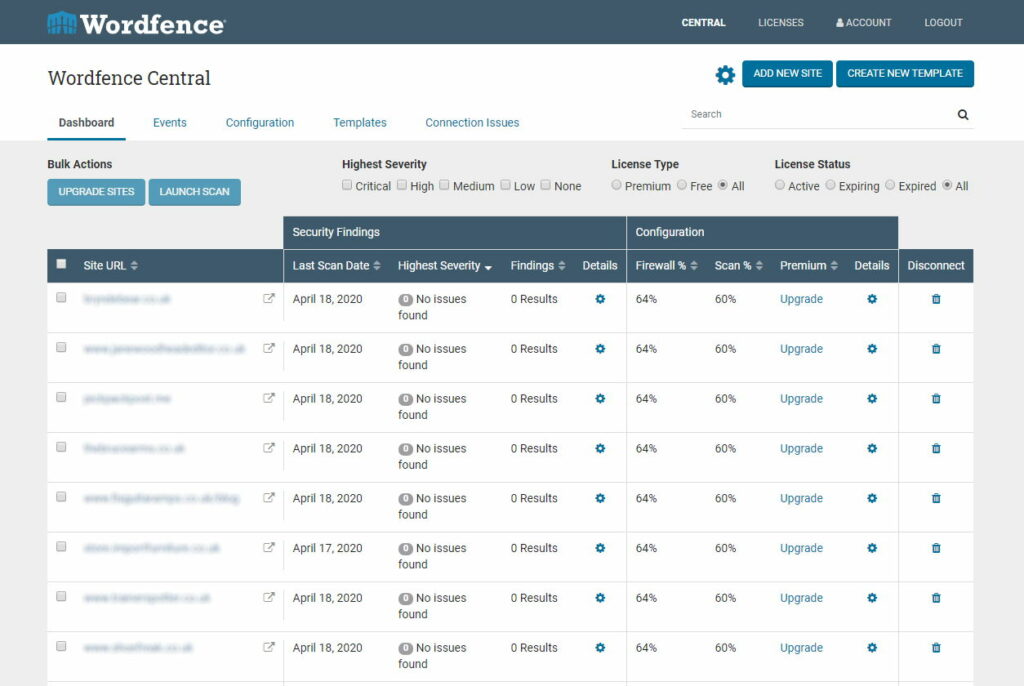Switch to the Events tab
The width and height of the screenshot is (1024, 686).
(x=170, y=123)
